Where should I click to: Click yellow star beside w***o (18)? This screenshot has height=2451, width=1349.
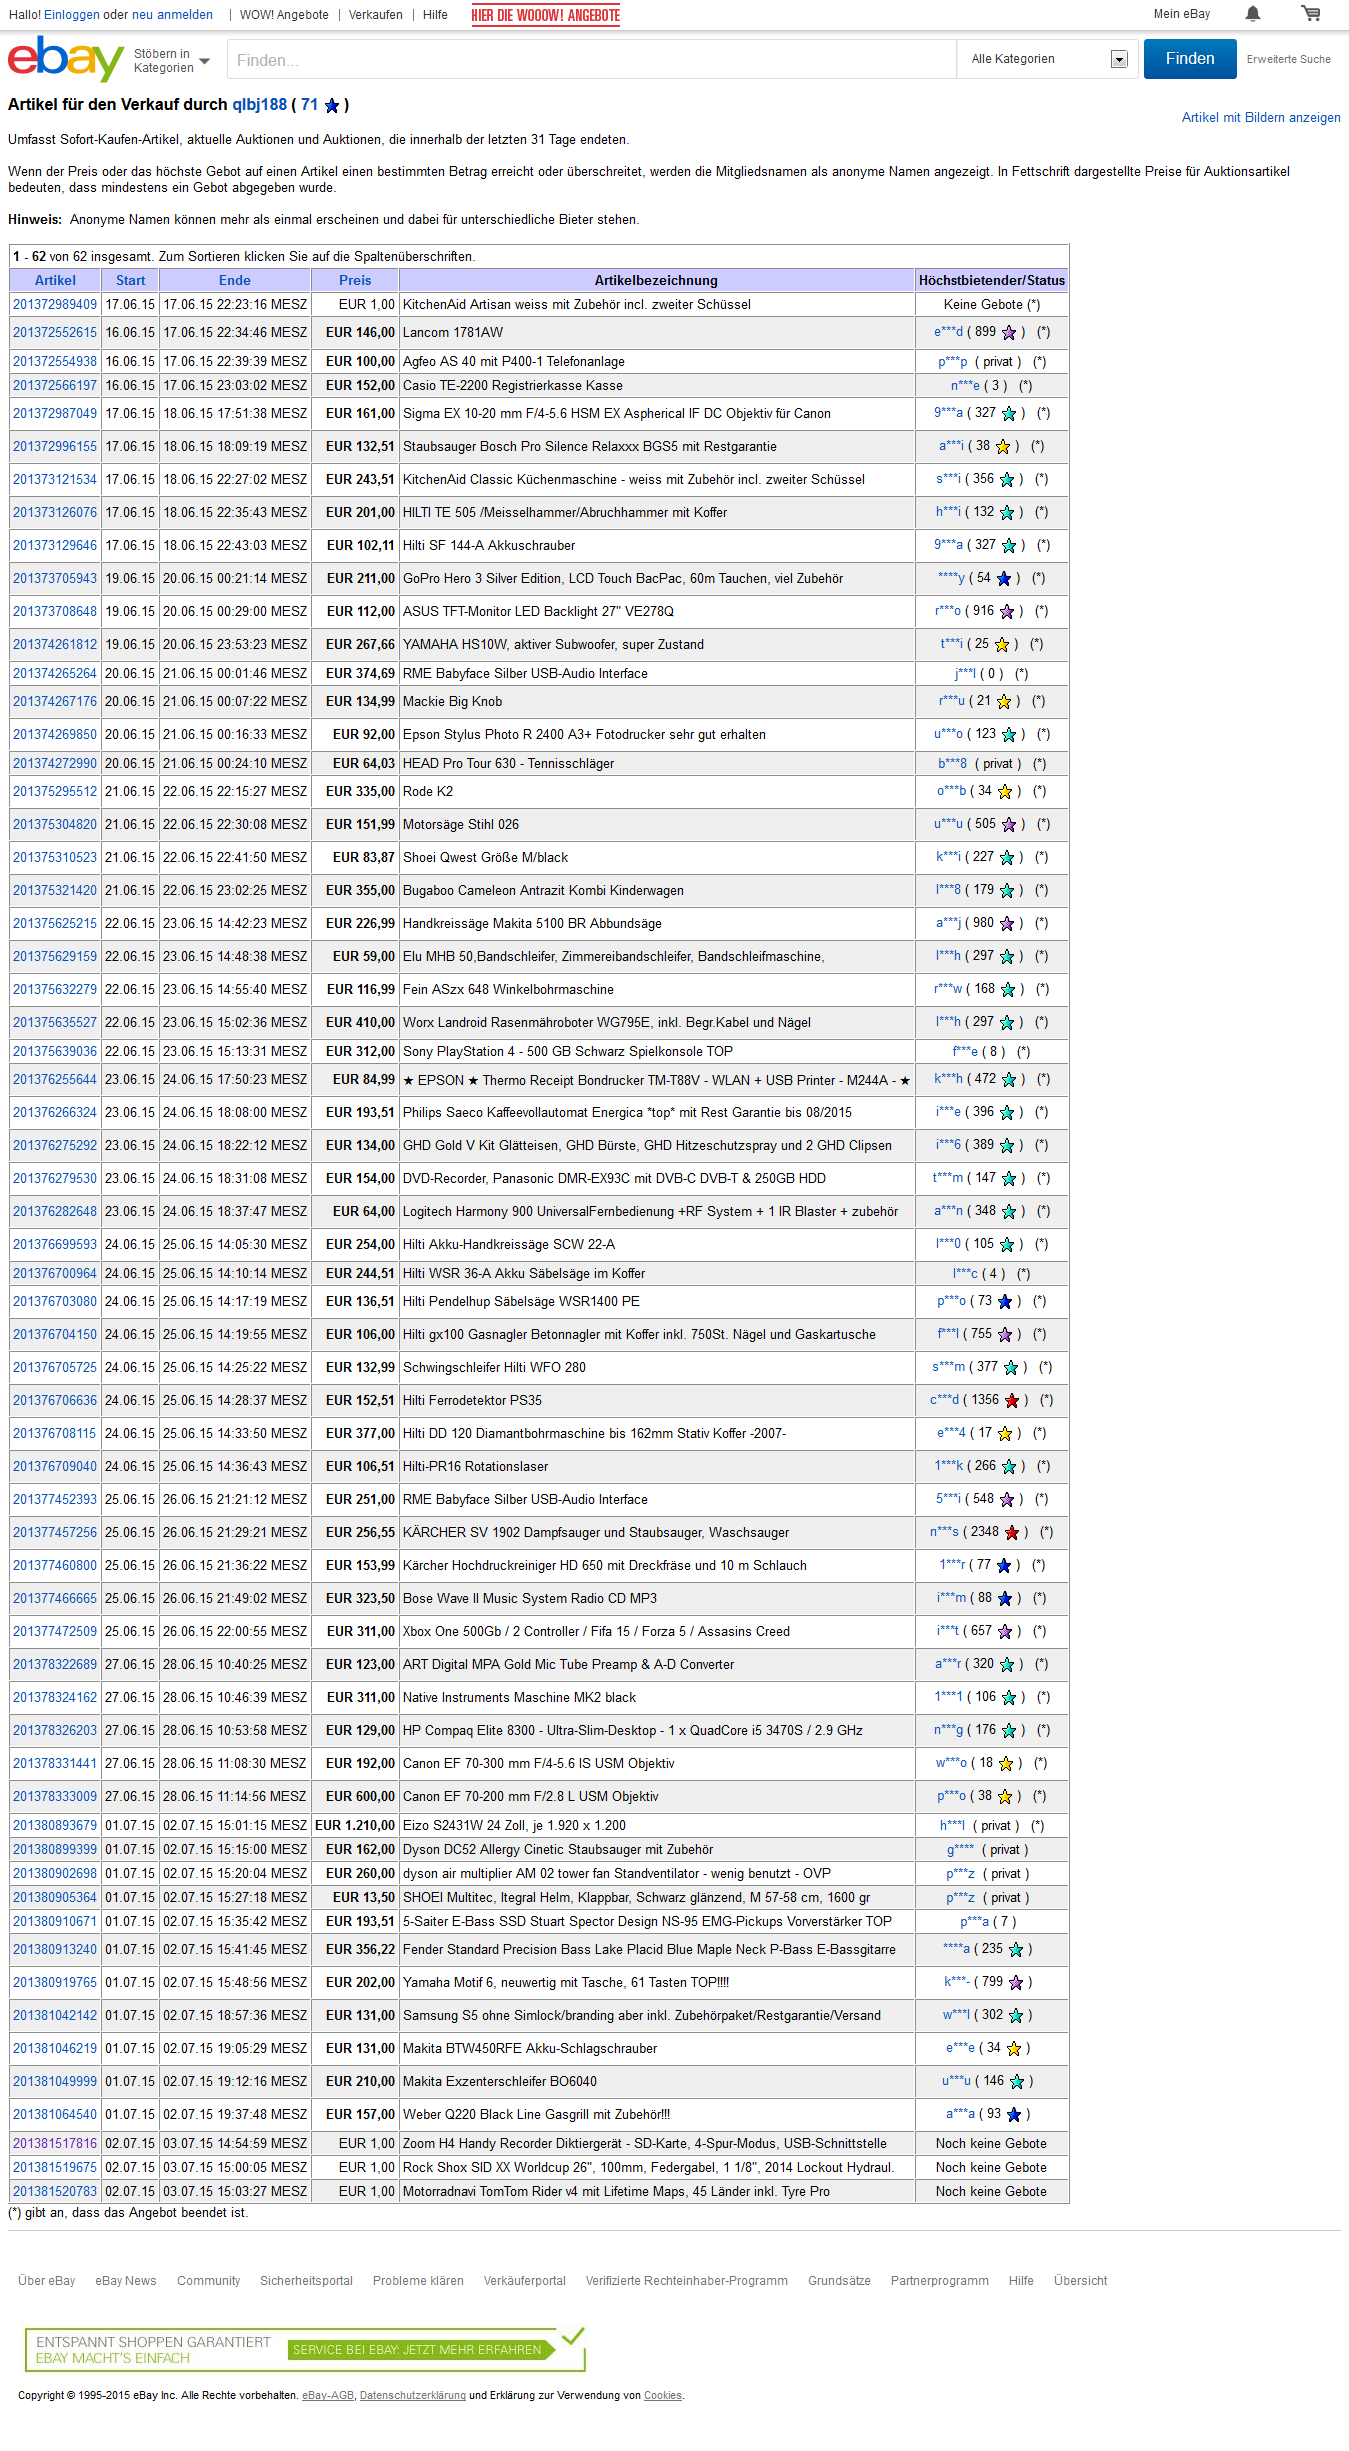pos(1006,1764)
